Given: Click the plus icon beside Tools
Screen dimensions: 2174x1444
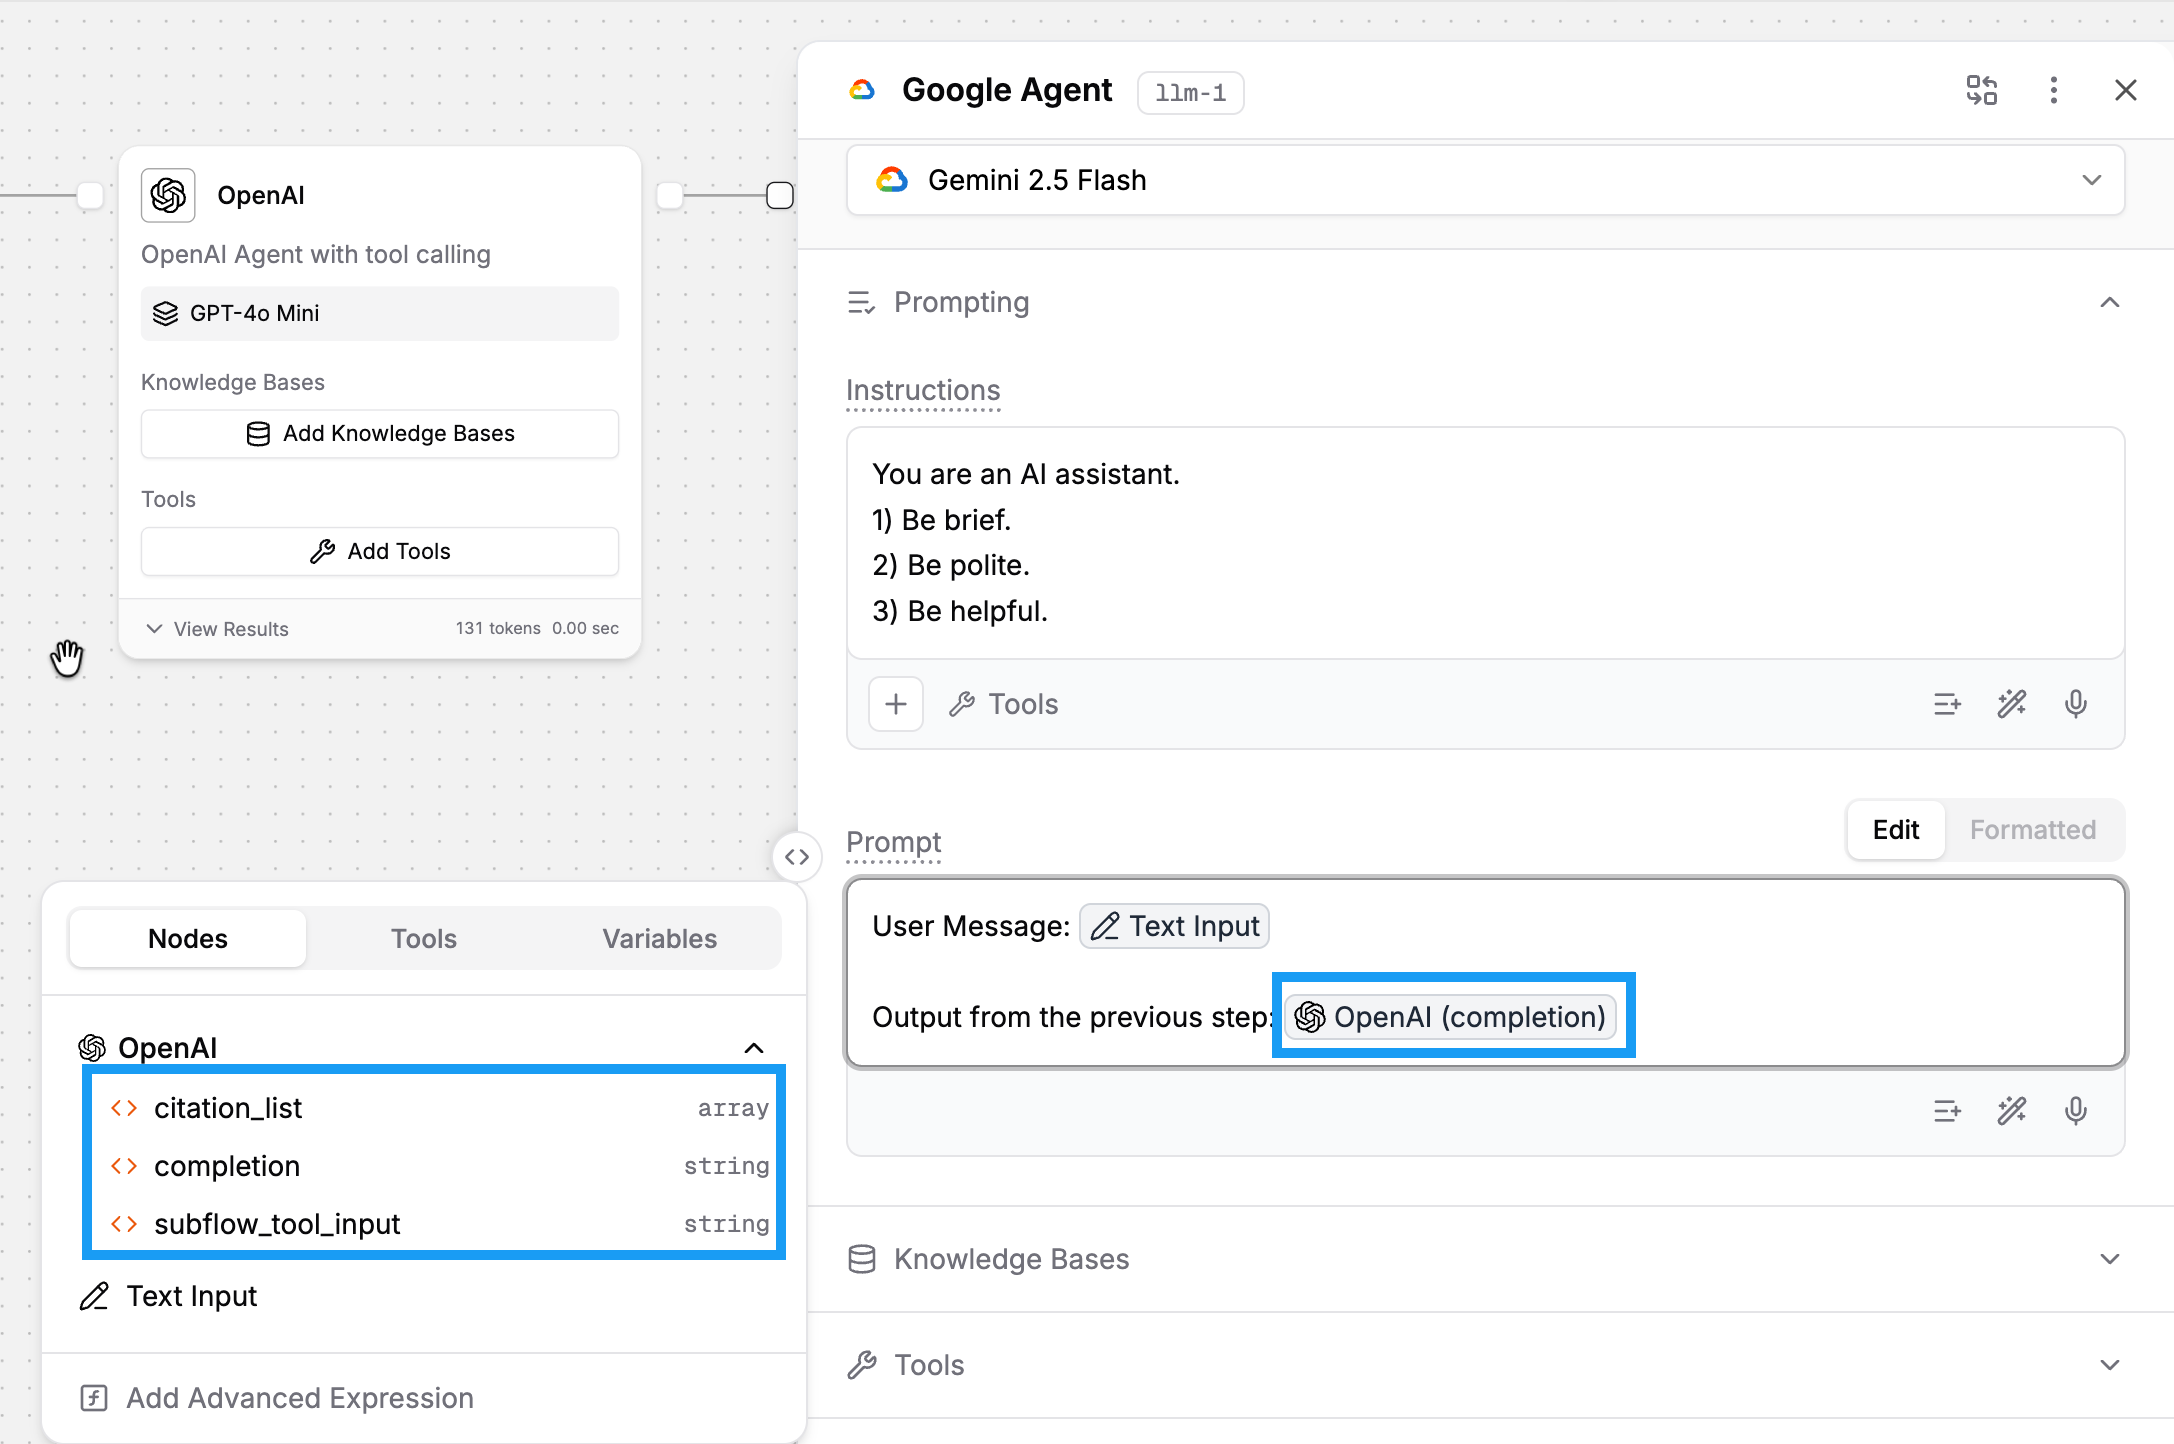Looking at the screenshot, I should coord(895,704).
